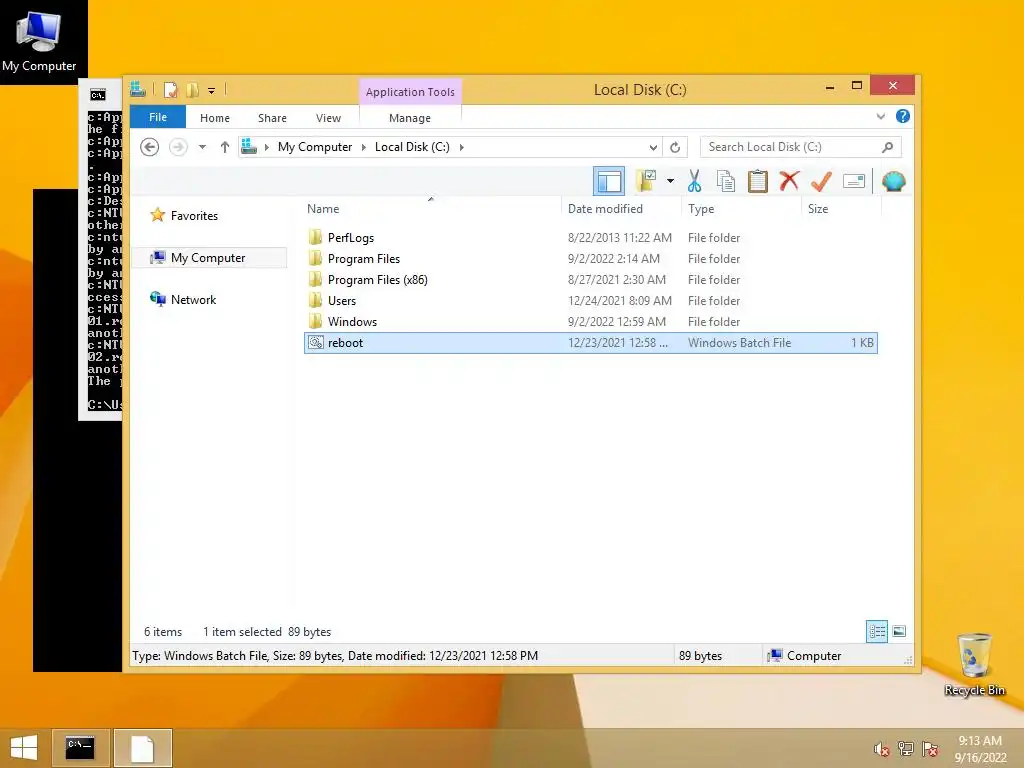Click the taskbar clock
This screenshot has width=1024, height=768.
click(x=980, y=749)
